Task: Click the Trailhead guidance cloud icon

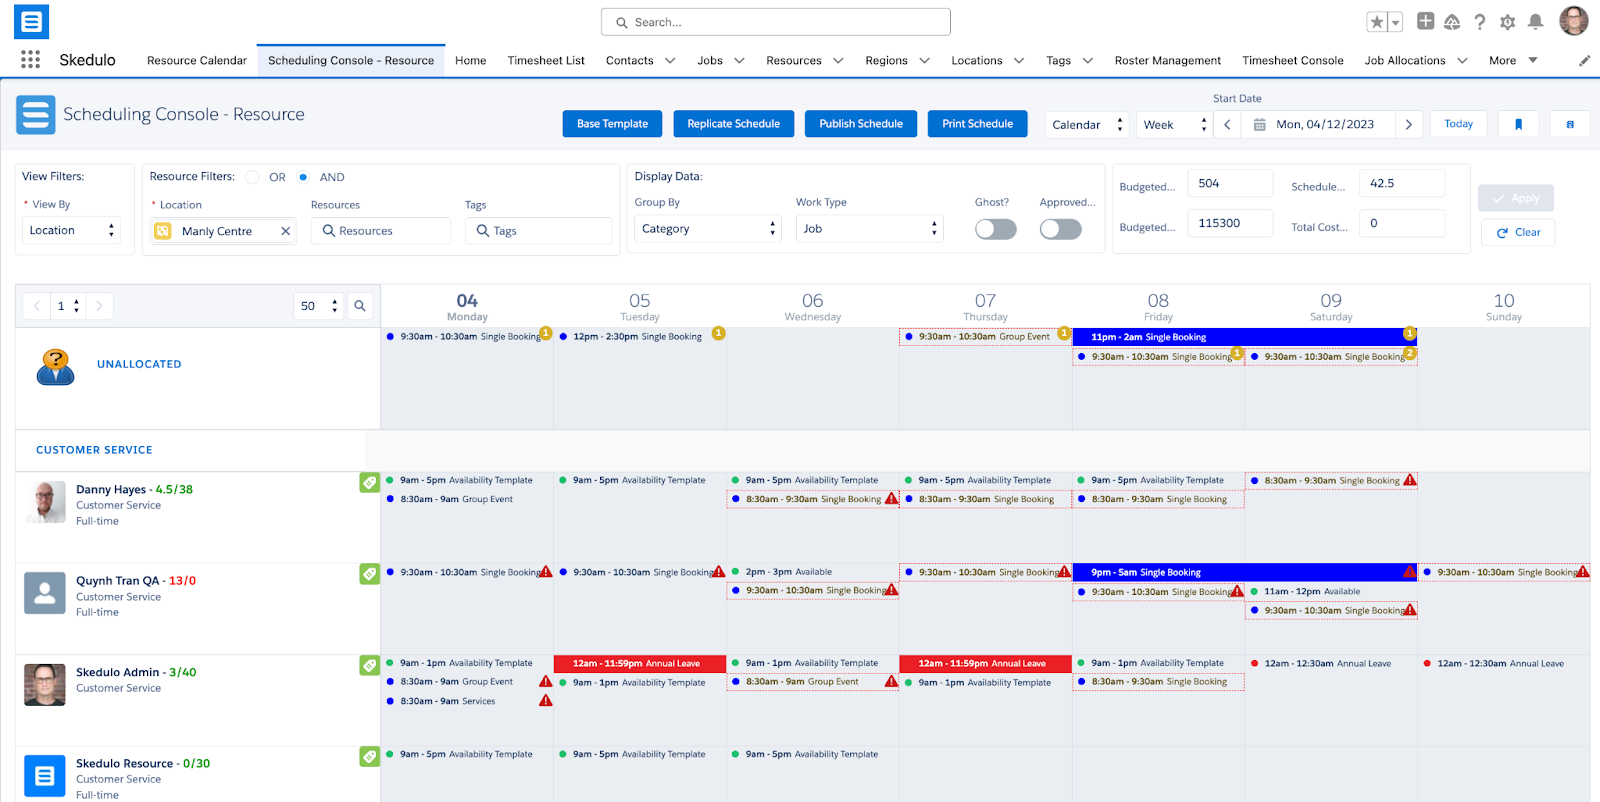Action: pyautogui.click(x=1452, y=22)
